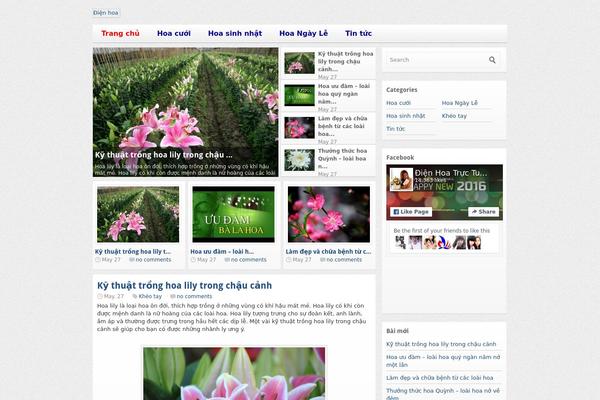Open slider title Kỹ thuật trồng hoa lily trong chậu cảnh
Screen dimensions: 600x400
(x=346, y=61)
